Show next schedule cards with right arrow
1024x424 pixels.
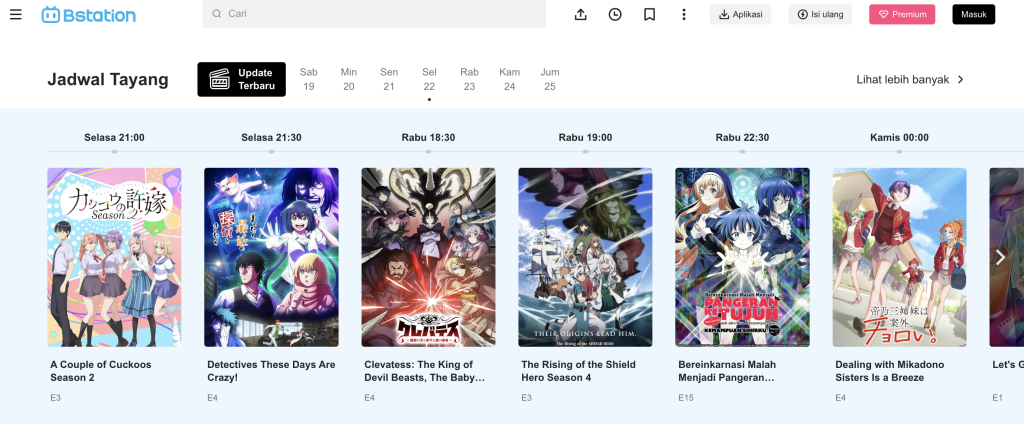[1000, 257]
